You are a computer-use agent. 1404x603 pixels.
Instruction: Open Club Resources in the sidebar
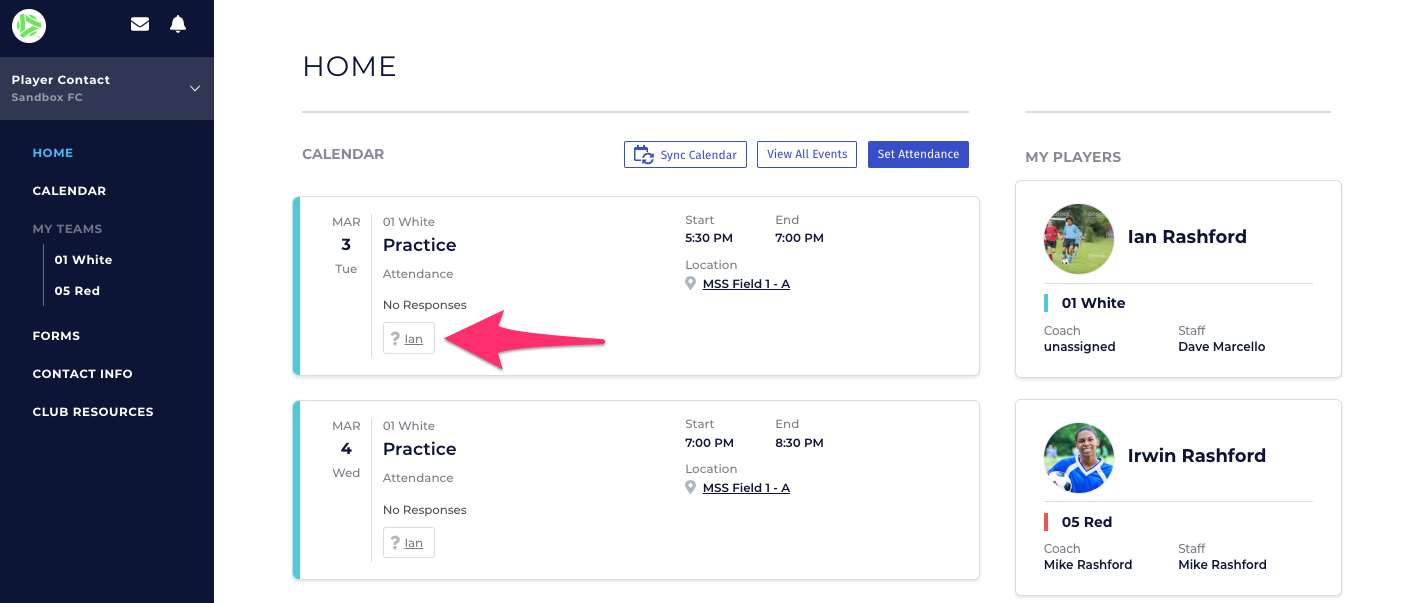(93, 412)
